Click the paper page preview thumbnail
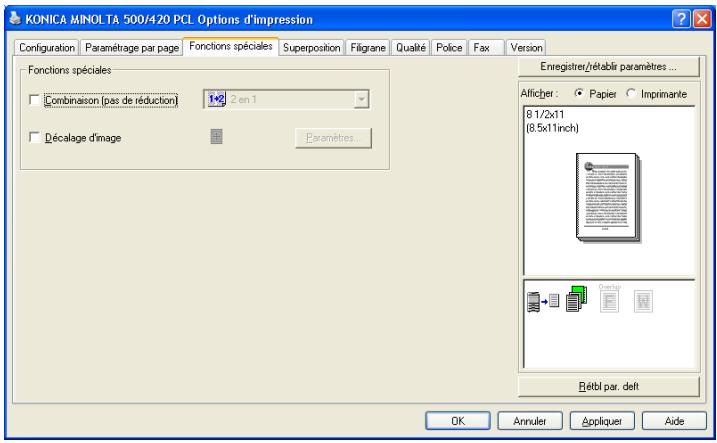 [x=608, y=197]
